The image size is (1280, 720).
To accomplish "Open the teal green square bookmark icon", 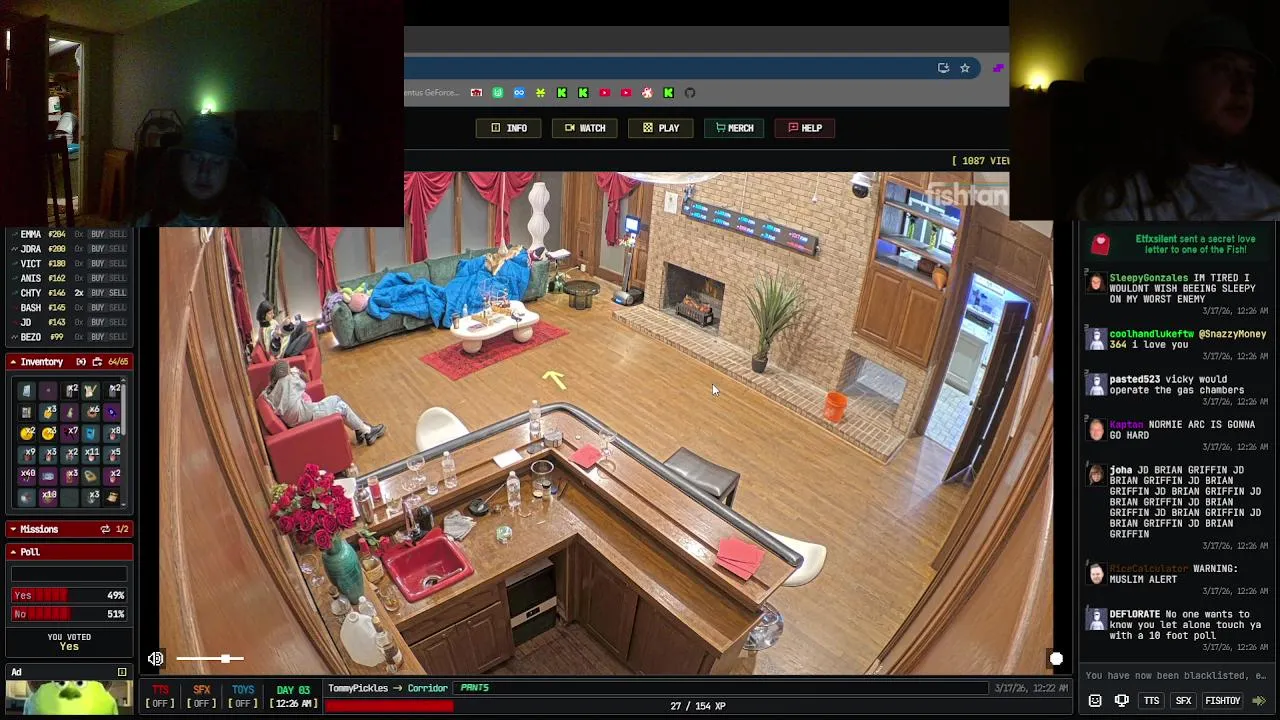I will [497, 93].
